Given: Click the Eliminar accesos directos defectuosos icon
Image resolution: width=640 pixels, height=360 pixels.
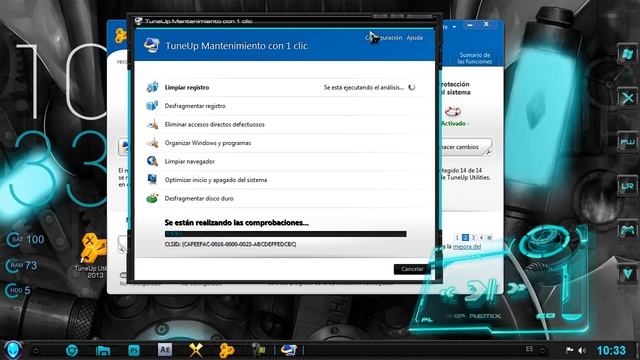Looking at the screenshot, I should 152,124.
